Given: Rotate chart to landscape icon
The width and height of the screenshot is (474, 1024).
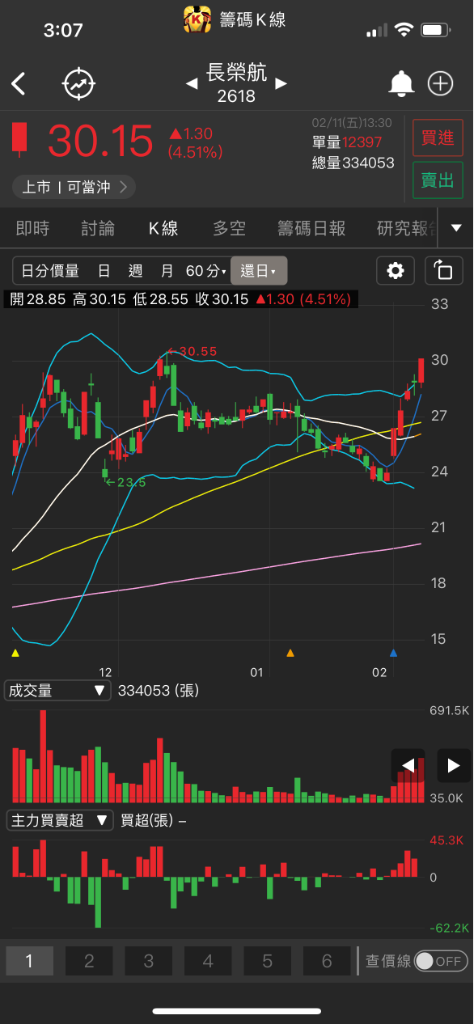Looking at the screenshot, I should tap(443, 270).
